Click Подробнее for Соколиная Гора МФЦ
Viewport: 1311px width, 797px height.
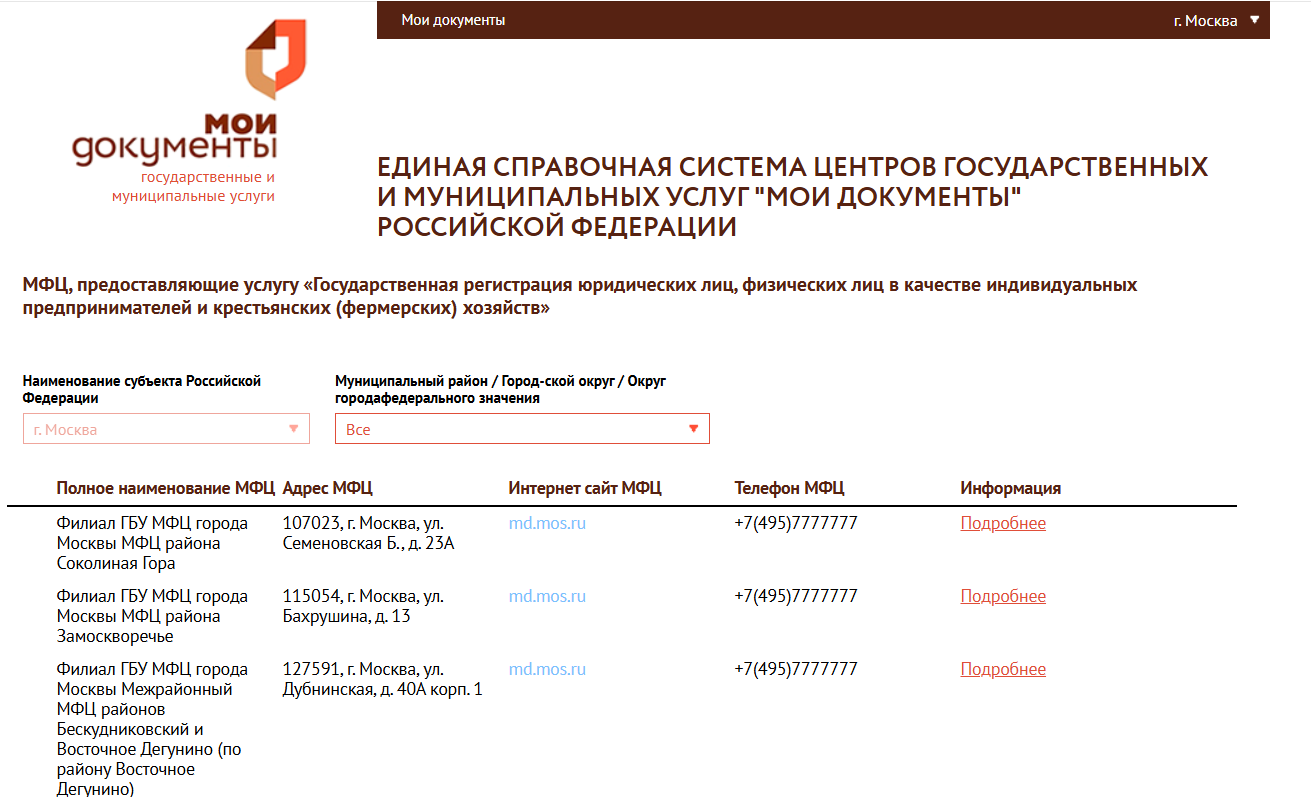(1003, 523)
